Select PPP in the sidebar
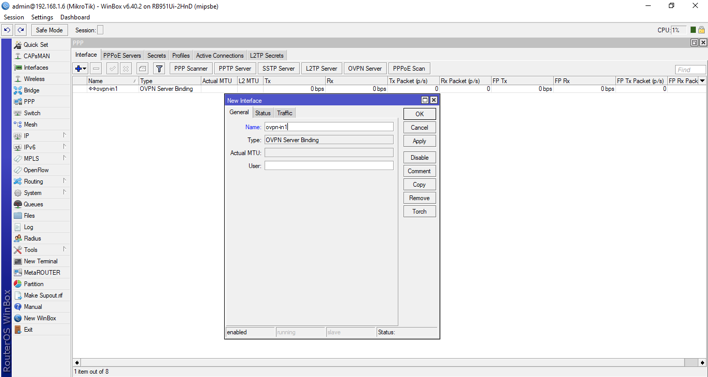The width and height of the screenshot is (708, 377). tap(29, 102)
